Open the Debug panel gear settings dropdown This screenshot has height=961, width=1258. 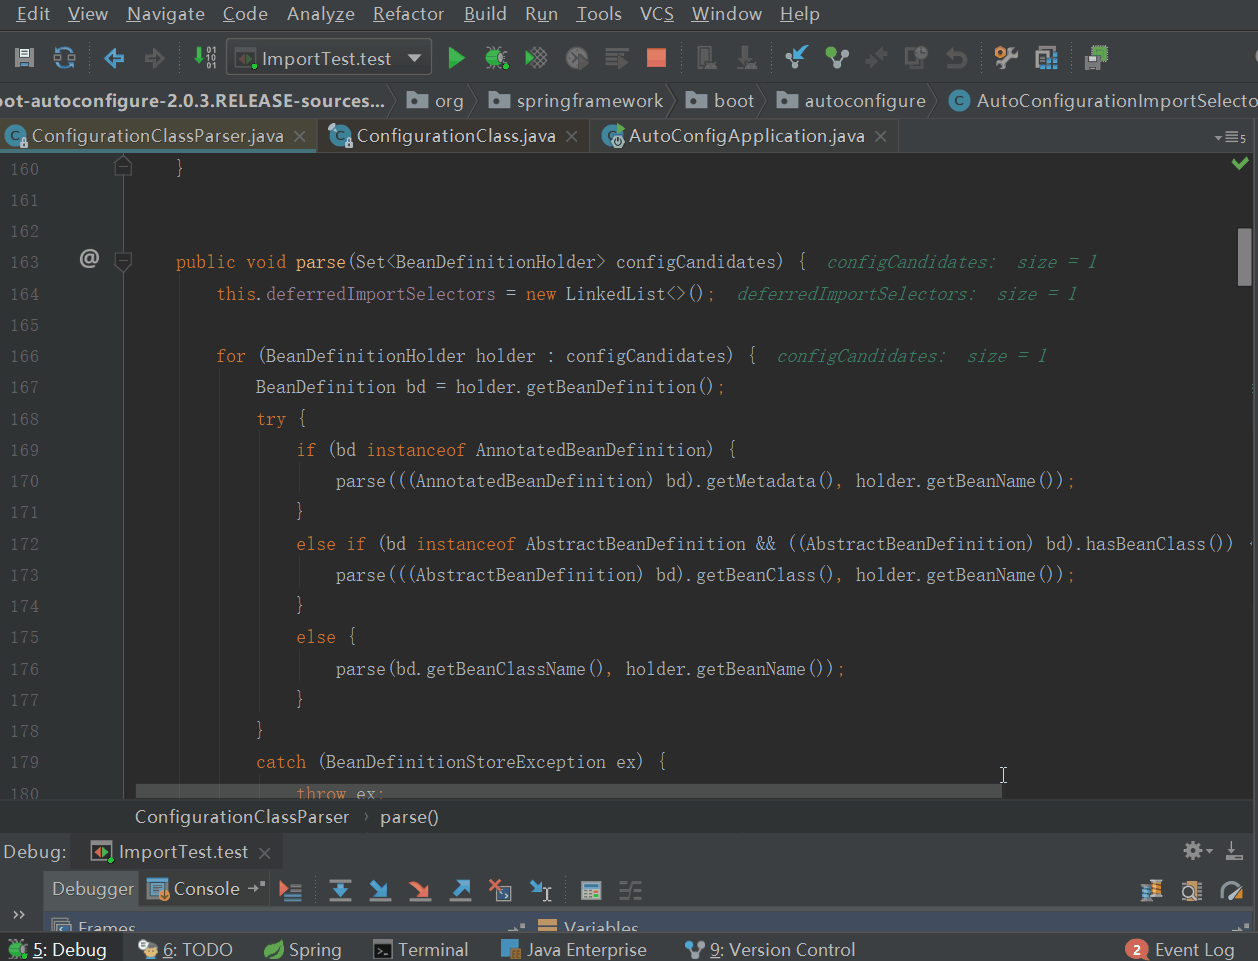pyautogui.click(x=1197, y=851)
